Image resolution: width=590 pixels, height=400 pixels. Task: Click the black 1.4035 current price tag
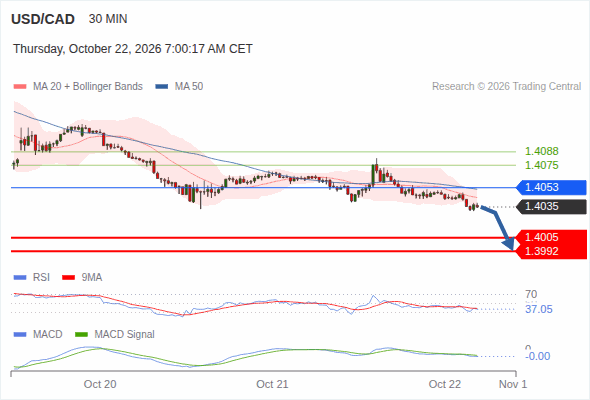tap(551, 207)
